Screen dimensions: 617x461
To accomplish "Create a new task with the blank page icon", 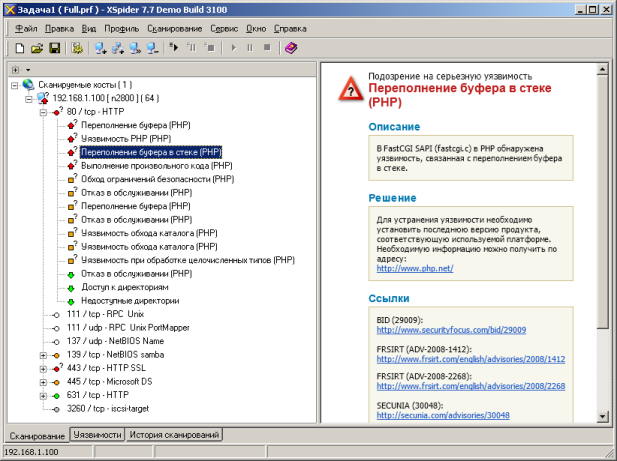I will click(19, 48).
